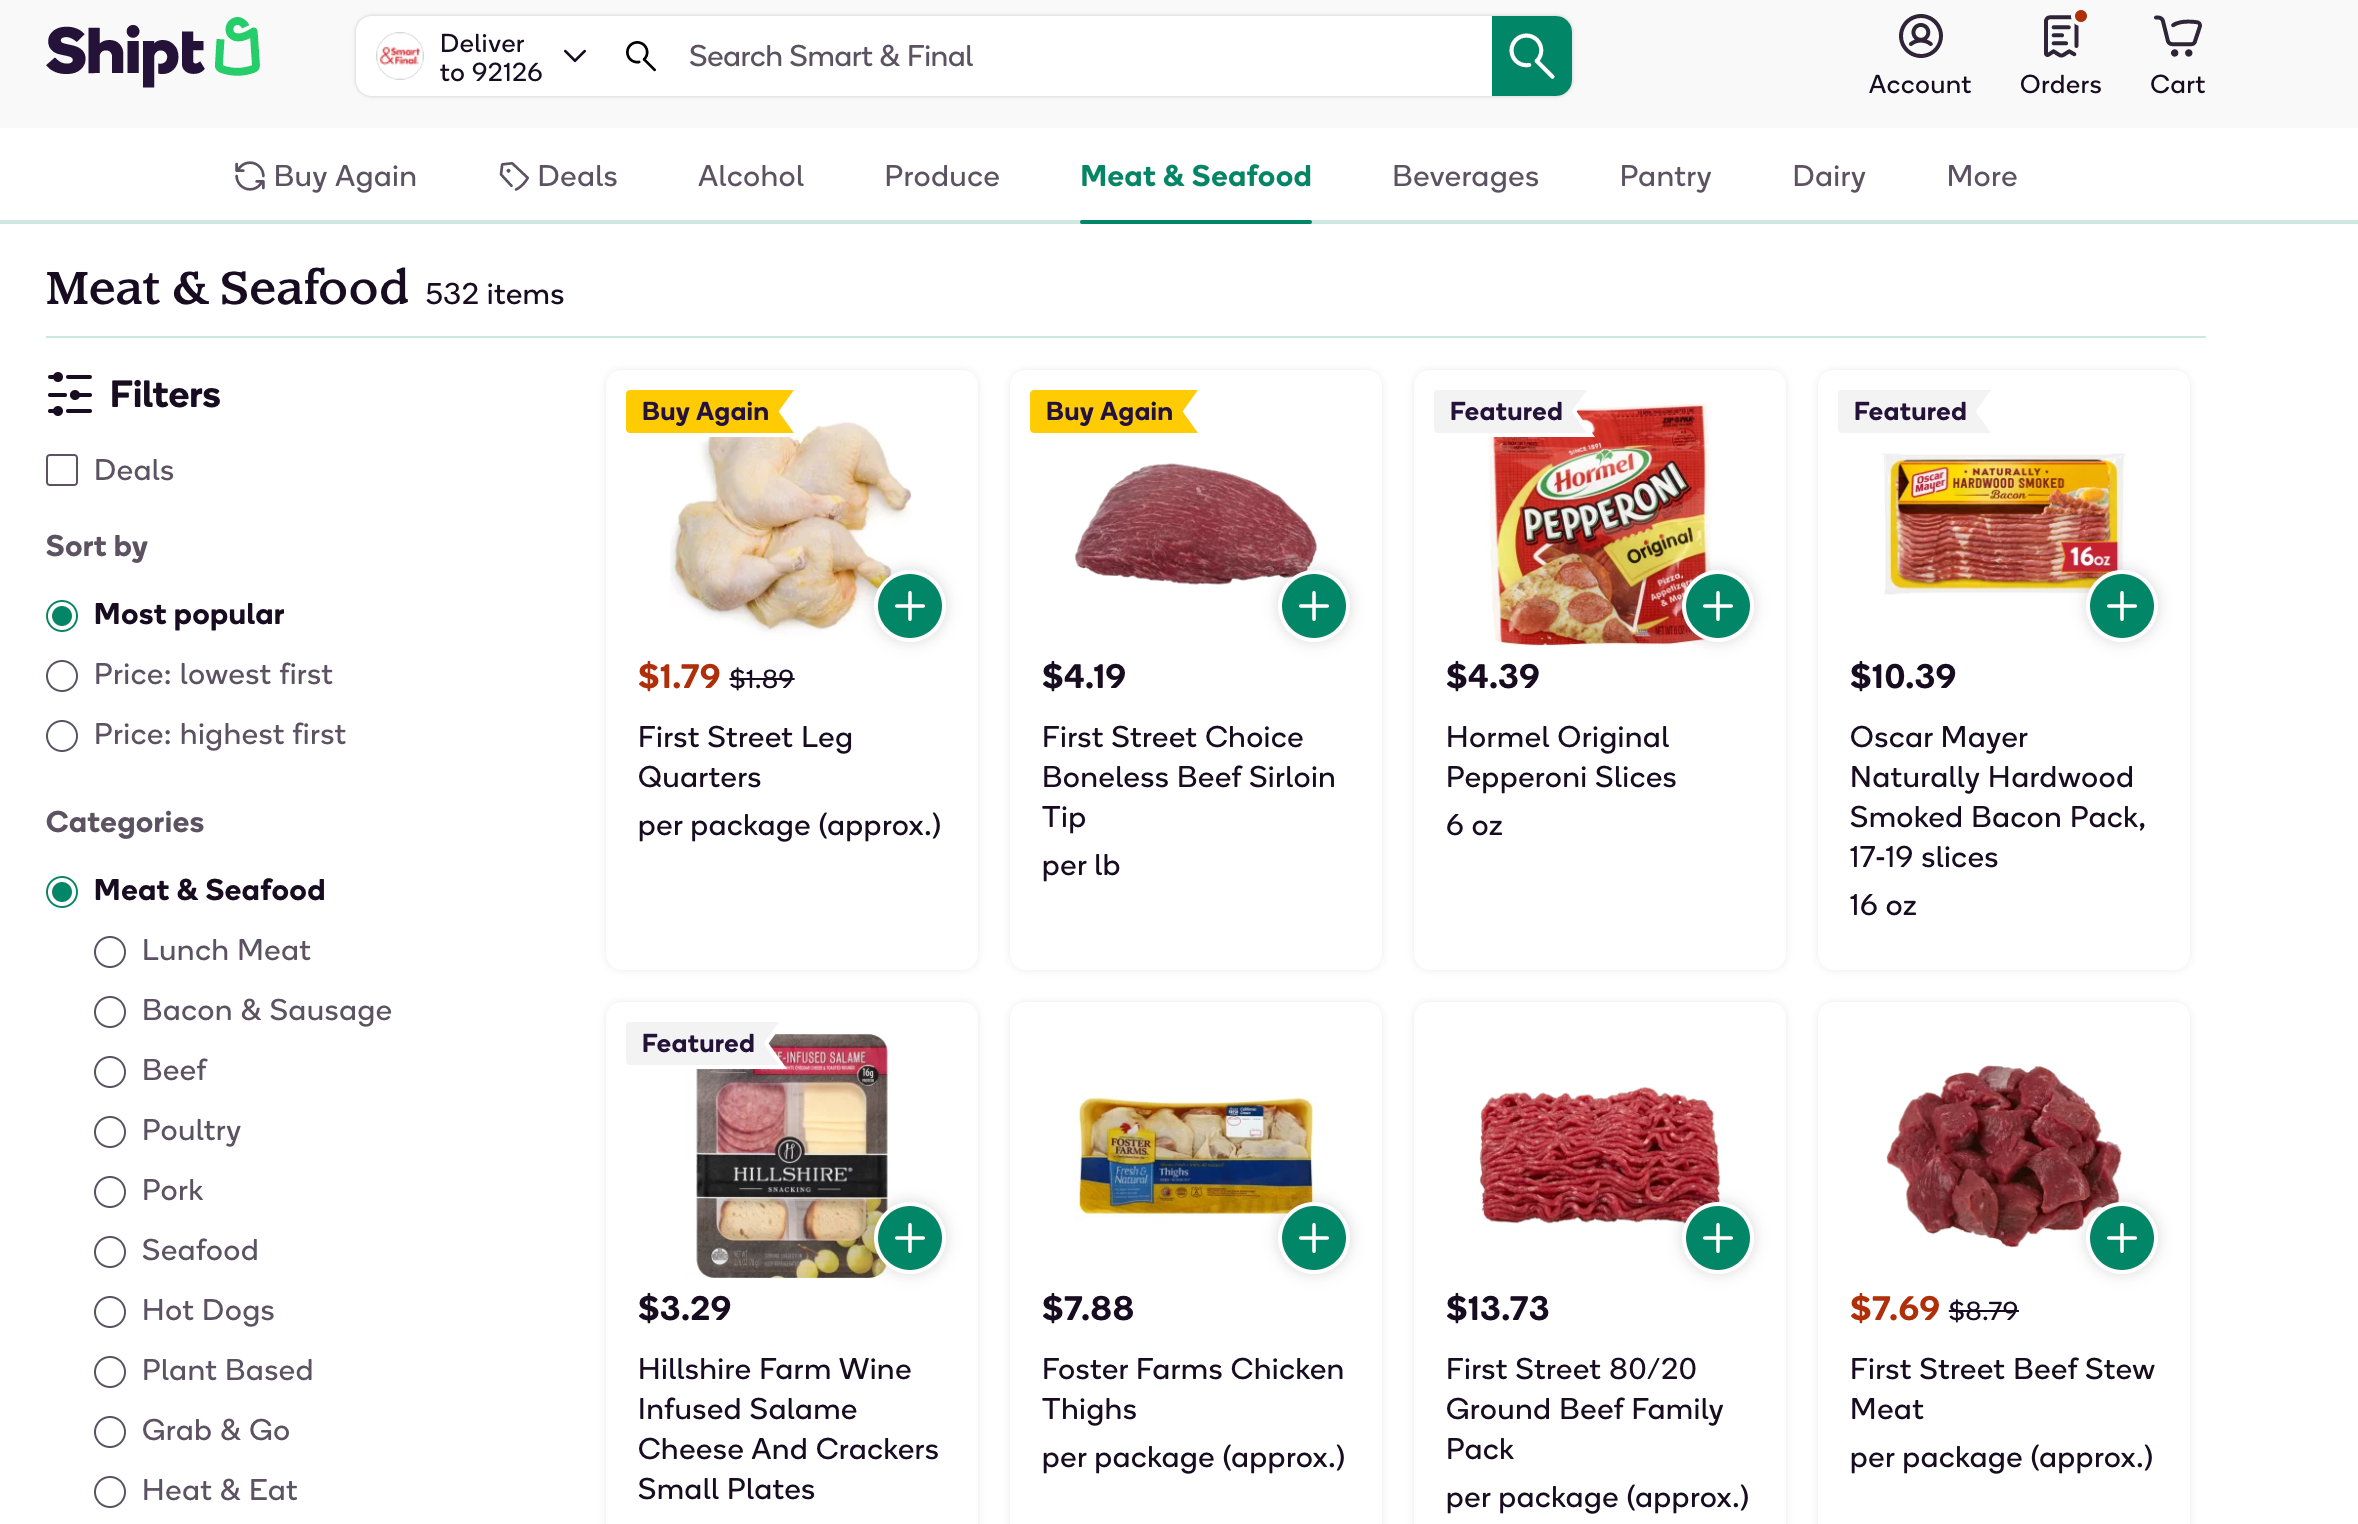Open the More categories menu
The image size is (2358, 1524).
tap(1981, 176)
